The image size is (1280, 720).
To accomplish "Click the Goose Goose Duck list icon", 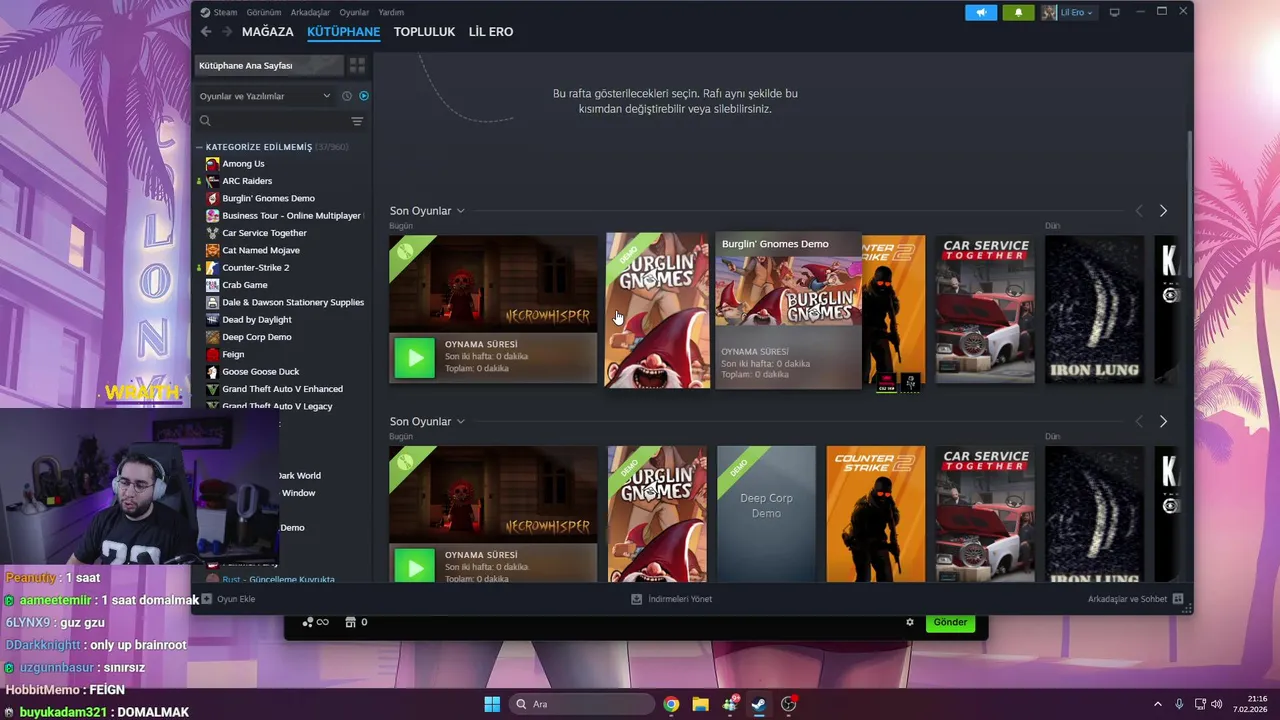I will click(212, 372).
